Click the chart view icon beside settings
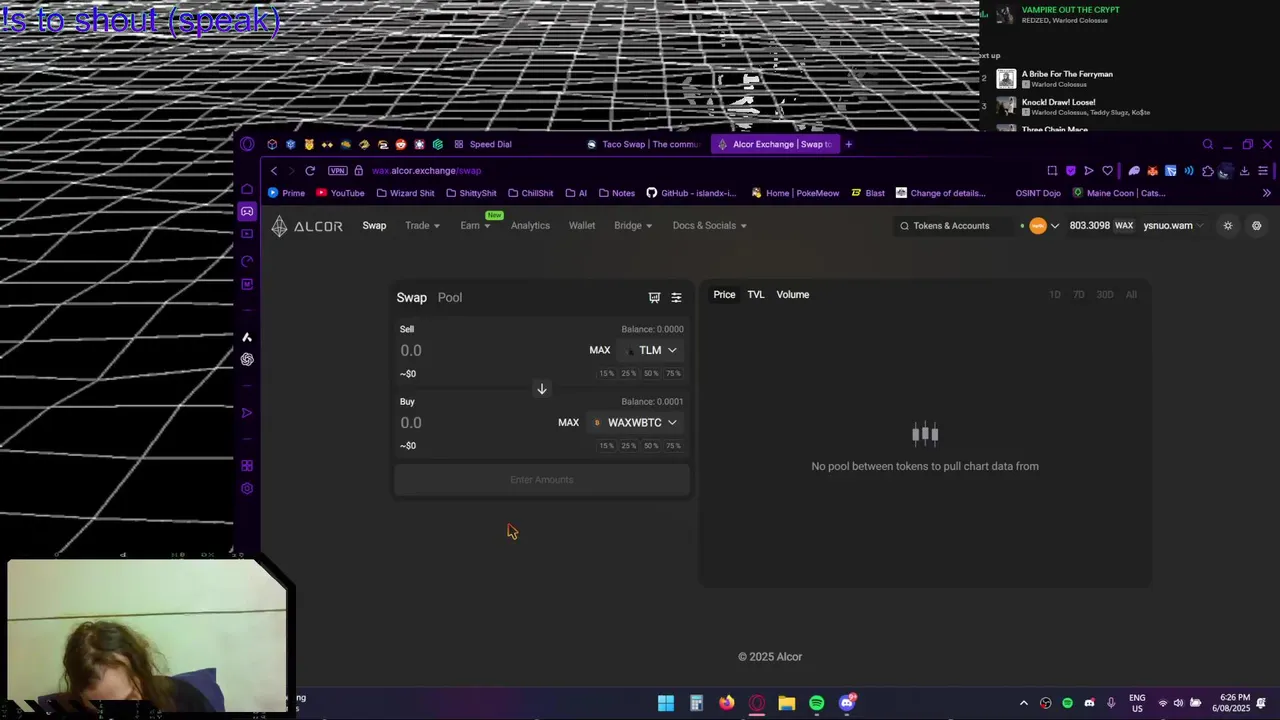1280x720 pixels. 654,298
